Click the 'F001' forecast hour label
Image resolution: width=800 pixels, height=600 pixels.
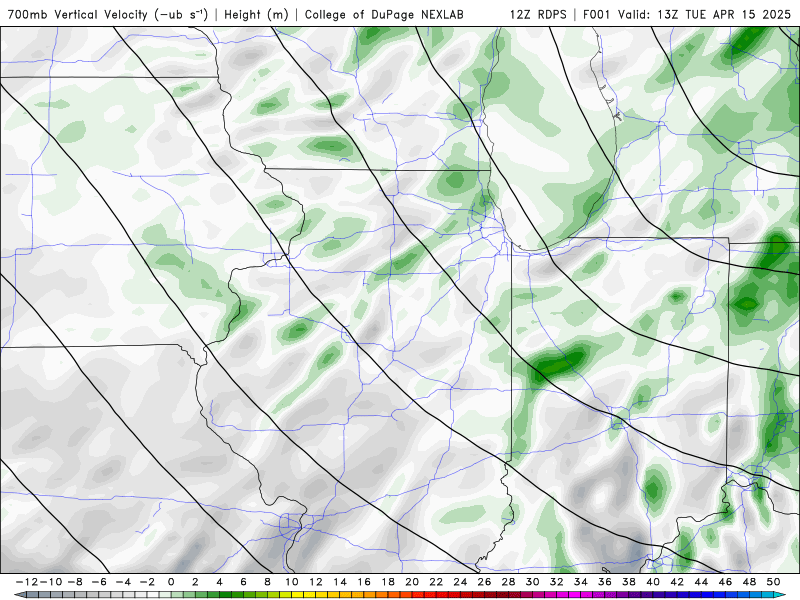596,14
